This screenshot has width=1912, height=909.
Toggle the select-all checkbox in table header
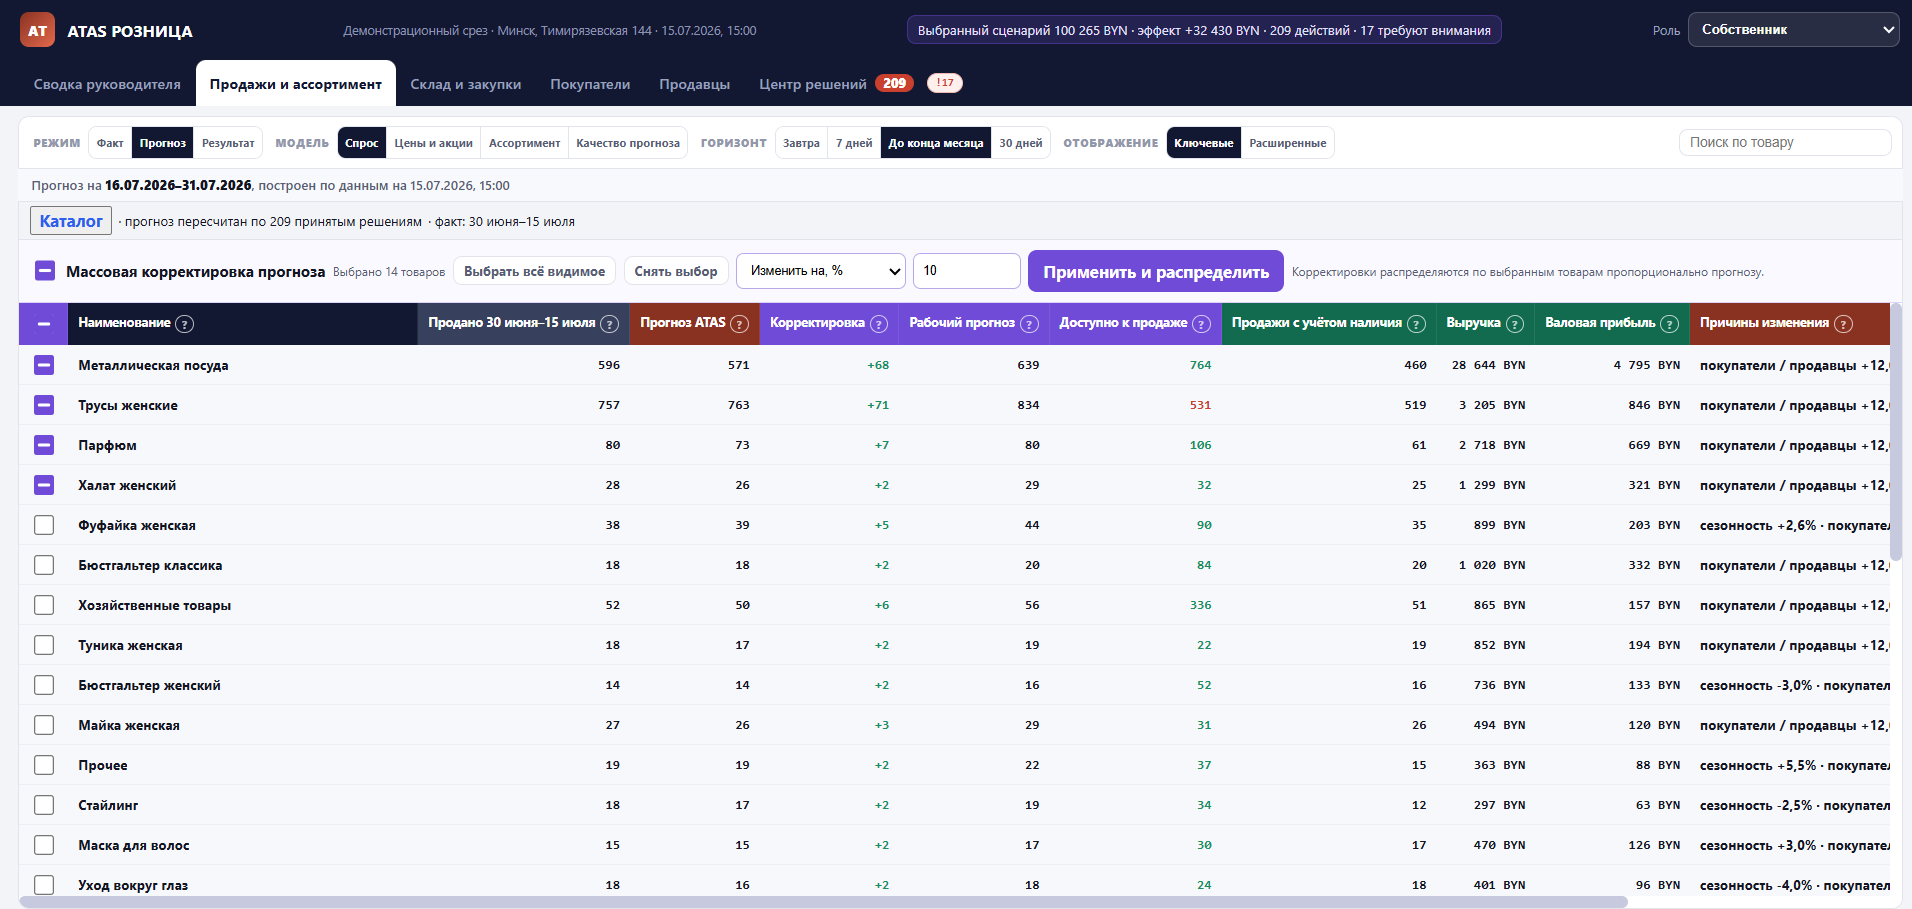pos(44,324)
